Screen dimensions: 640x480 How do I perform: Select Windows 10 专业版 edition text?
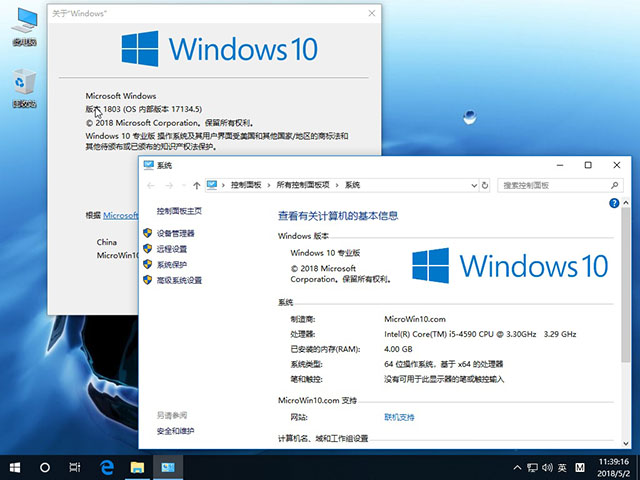[x=325, y=253]
